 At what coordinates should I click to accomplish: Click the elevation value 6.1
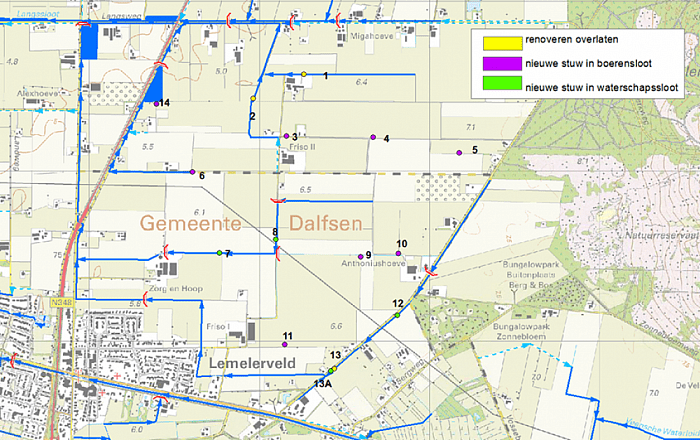coord(199,212)
